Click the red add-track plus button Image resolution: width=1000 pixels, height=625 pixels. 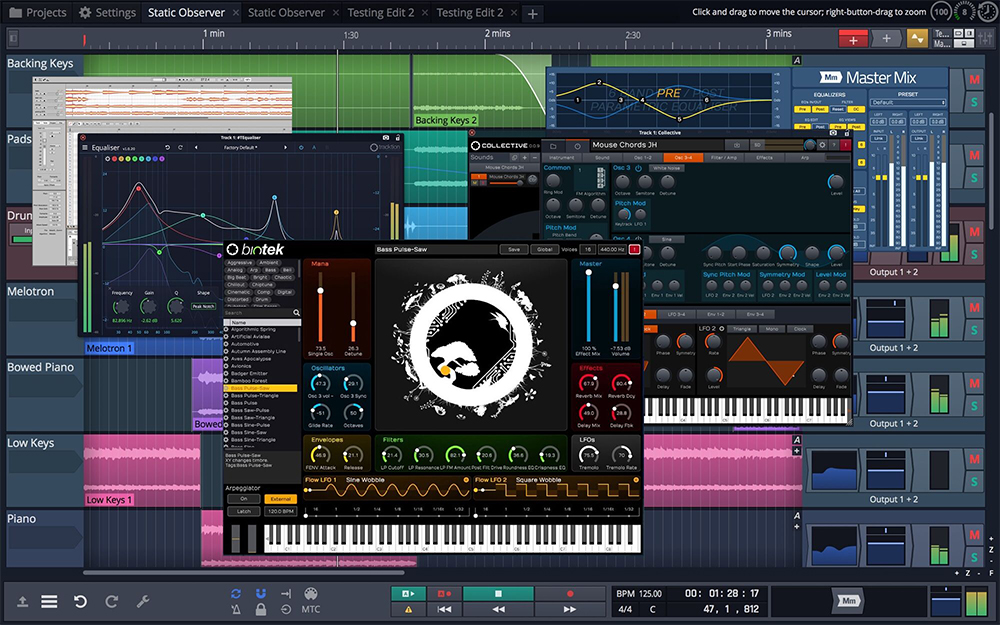(x=853, y=40)
